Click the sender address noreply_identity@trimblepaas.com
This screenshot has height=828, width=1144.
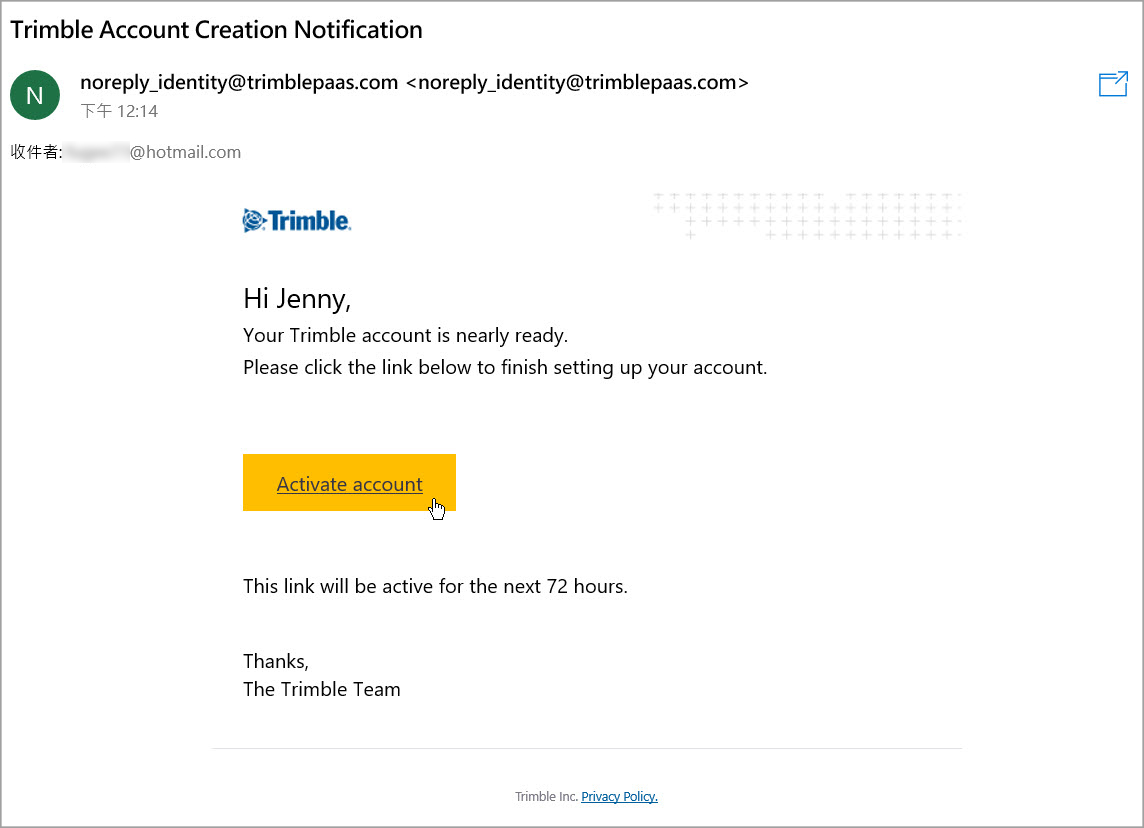point(239,82)
